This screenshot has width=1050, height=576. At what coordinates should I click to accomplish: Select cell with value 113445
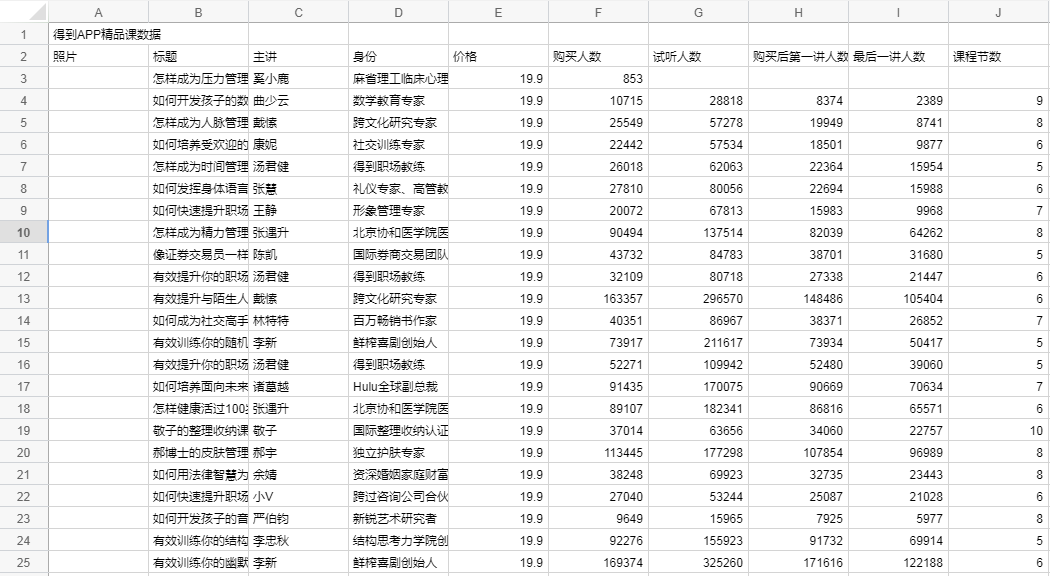[598, 453]
